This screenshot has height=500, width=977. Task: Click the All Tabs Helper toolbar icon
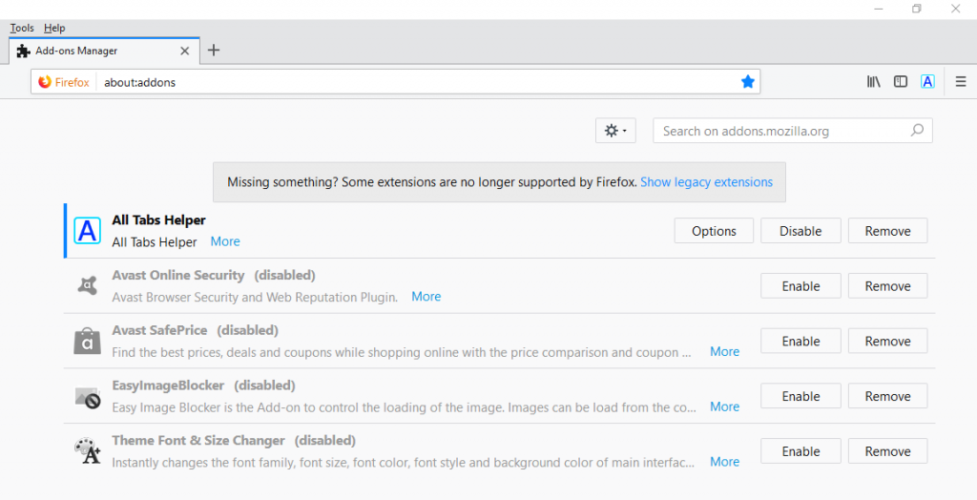point(928,82)
